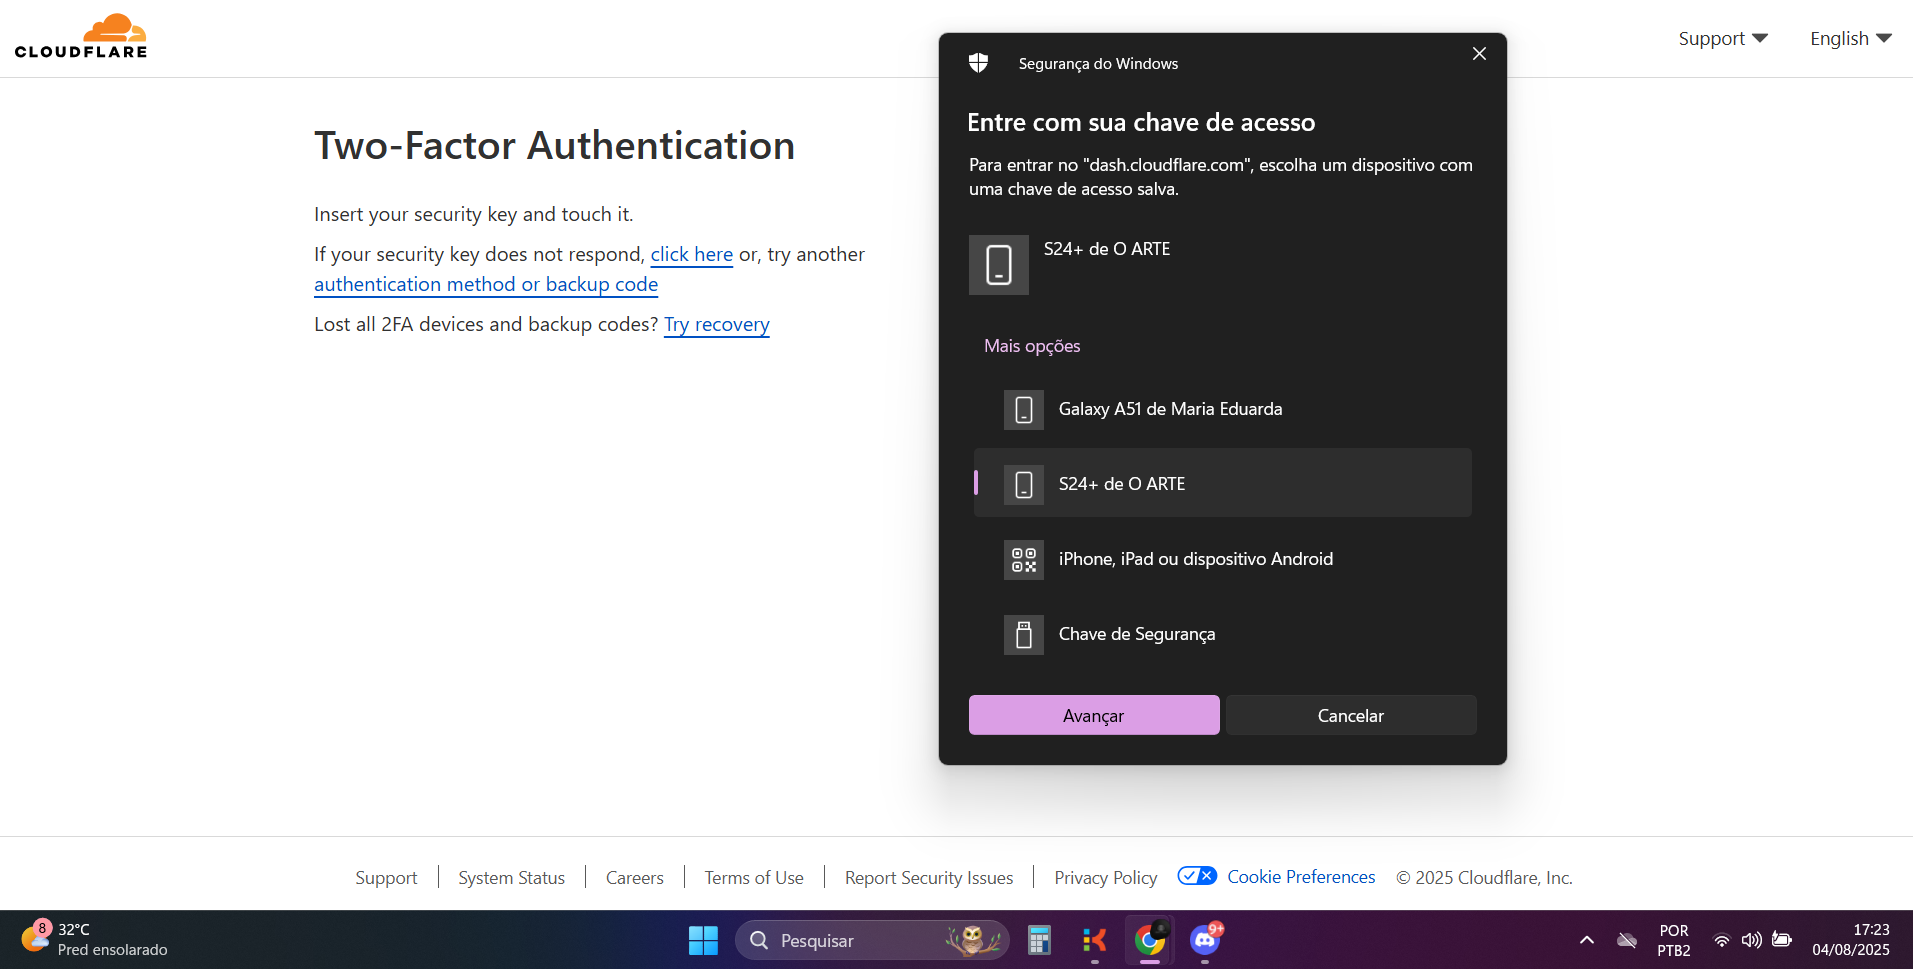Visit the Careers footer link
1913x969 pixels.
635,878
